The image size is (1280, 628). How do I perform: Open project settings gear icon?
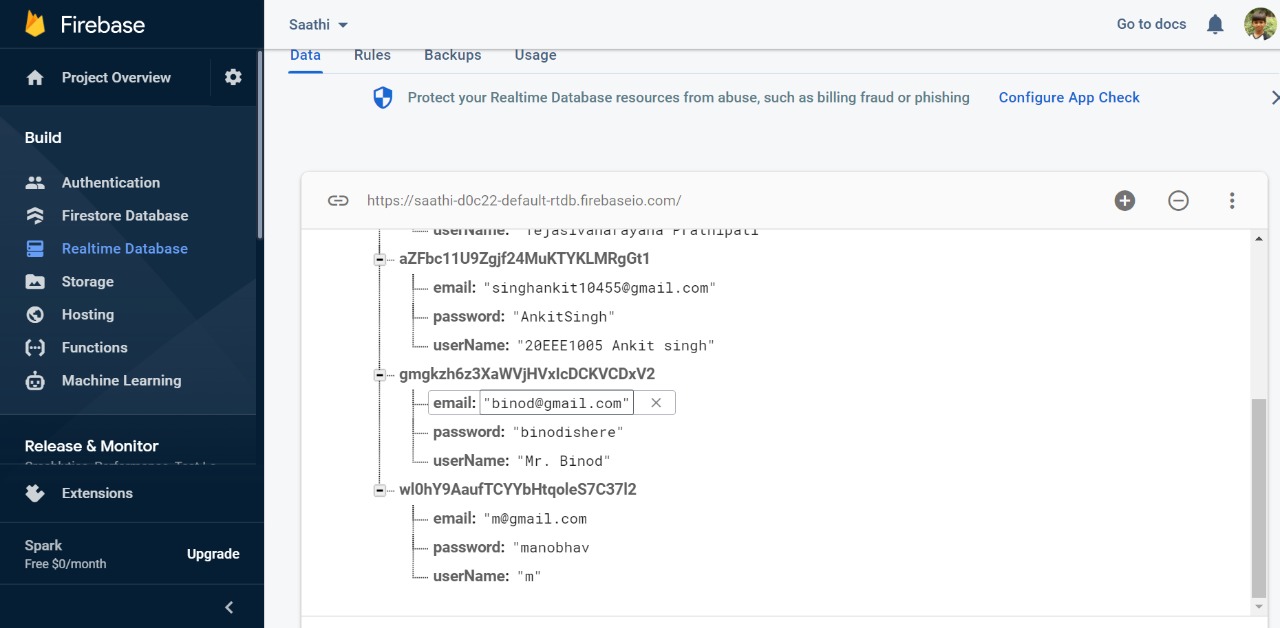pyautogui.click(x=233, y=77)
